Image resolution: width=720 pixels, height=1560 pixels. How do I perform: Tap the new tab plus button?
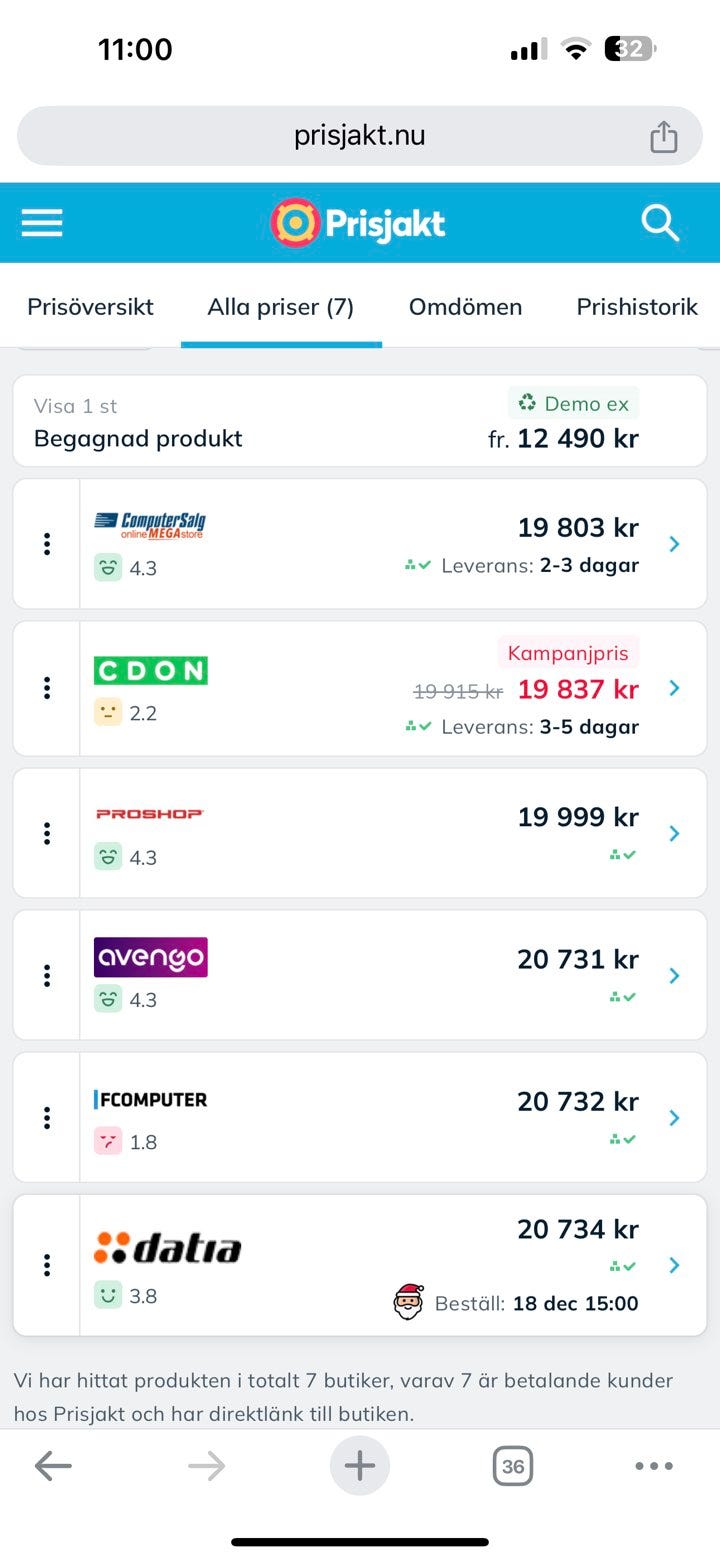click(x=360, y=1466)
